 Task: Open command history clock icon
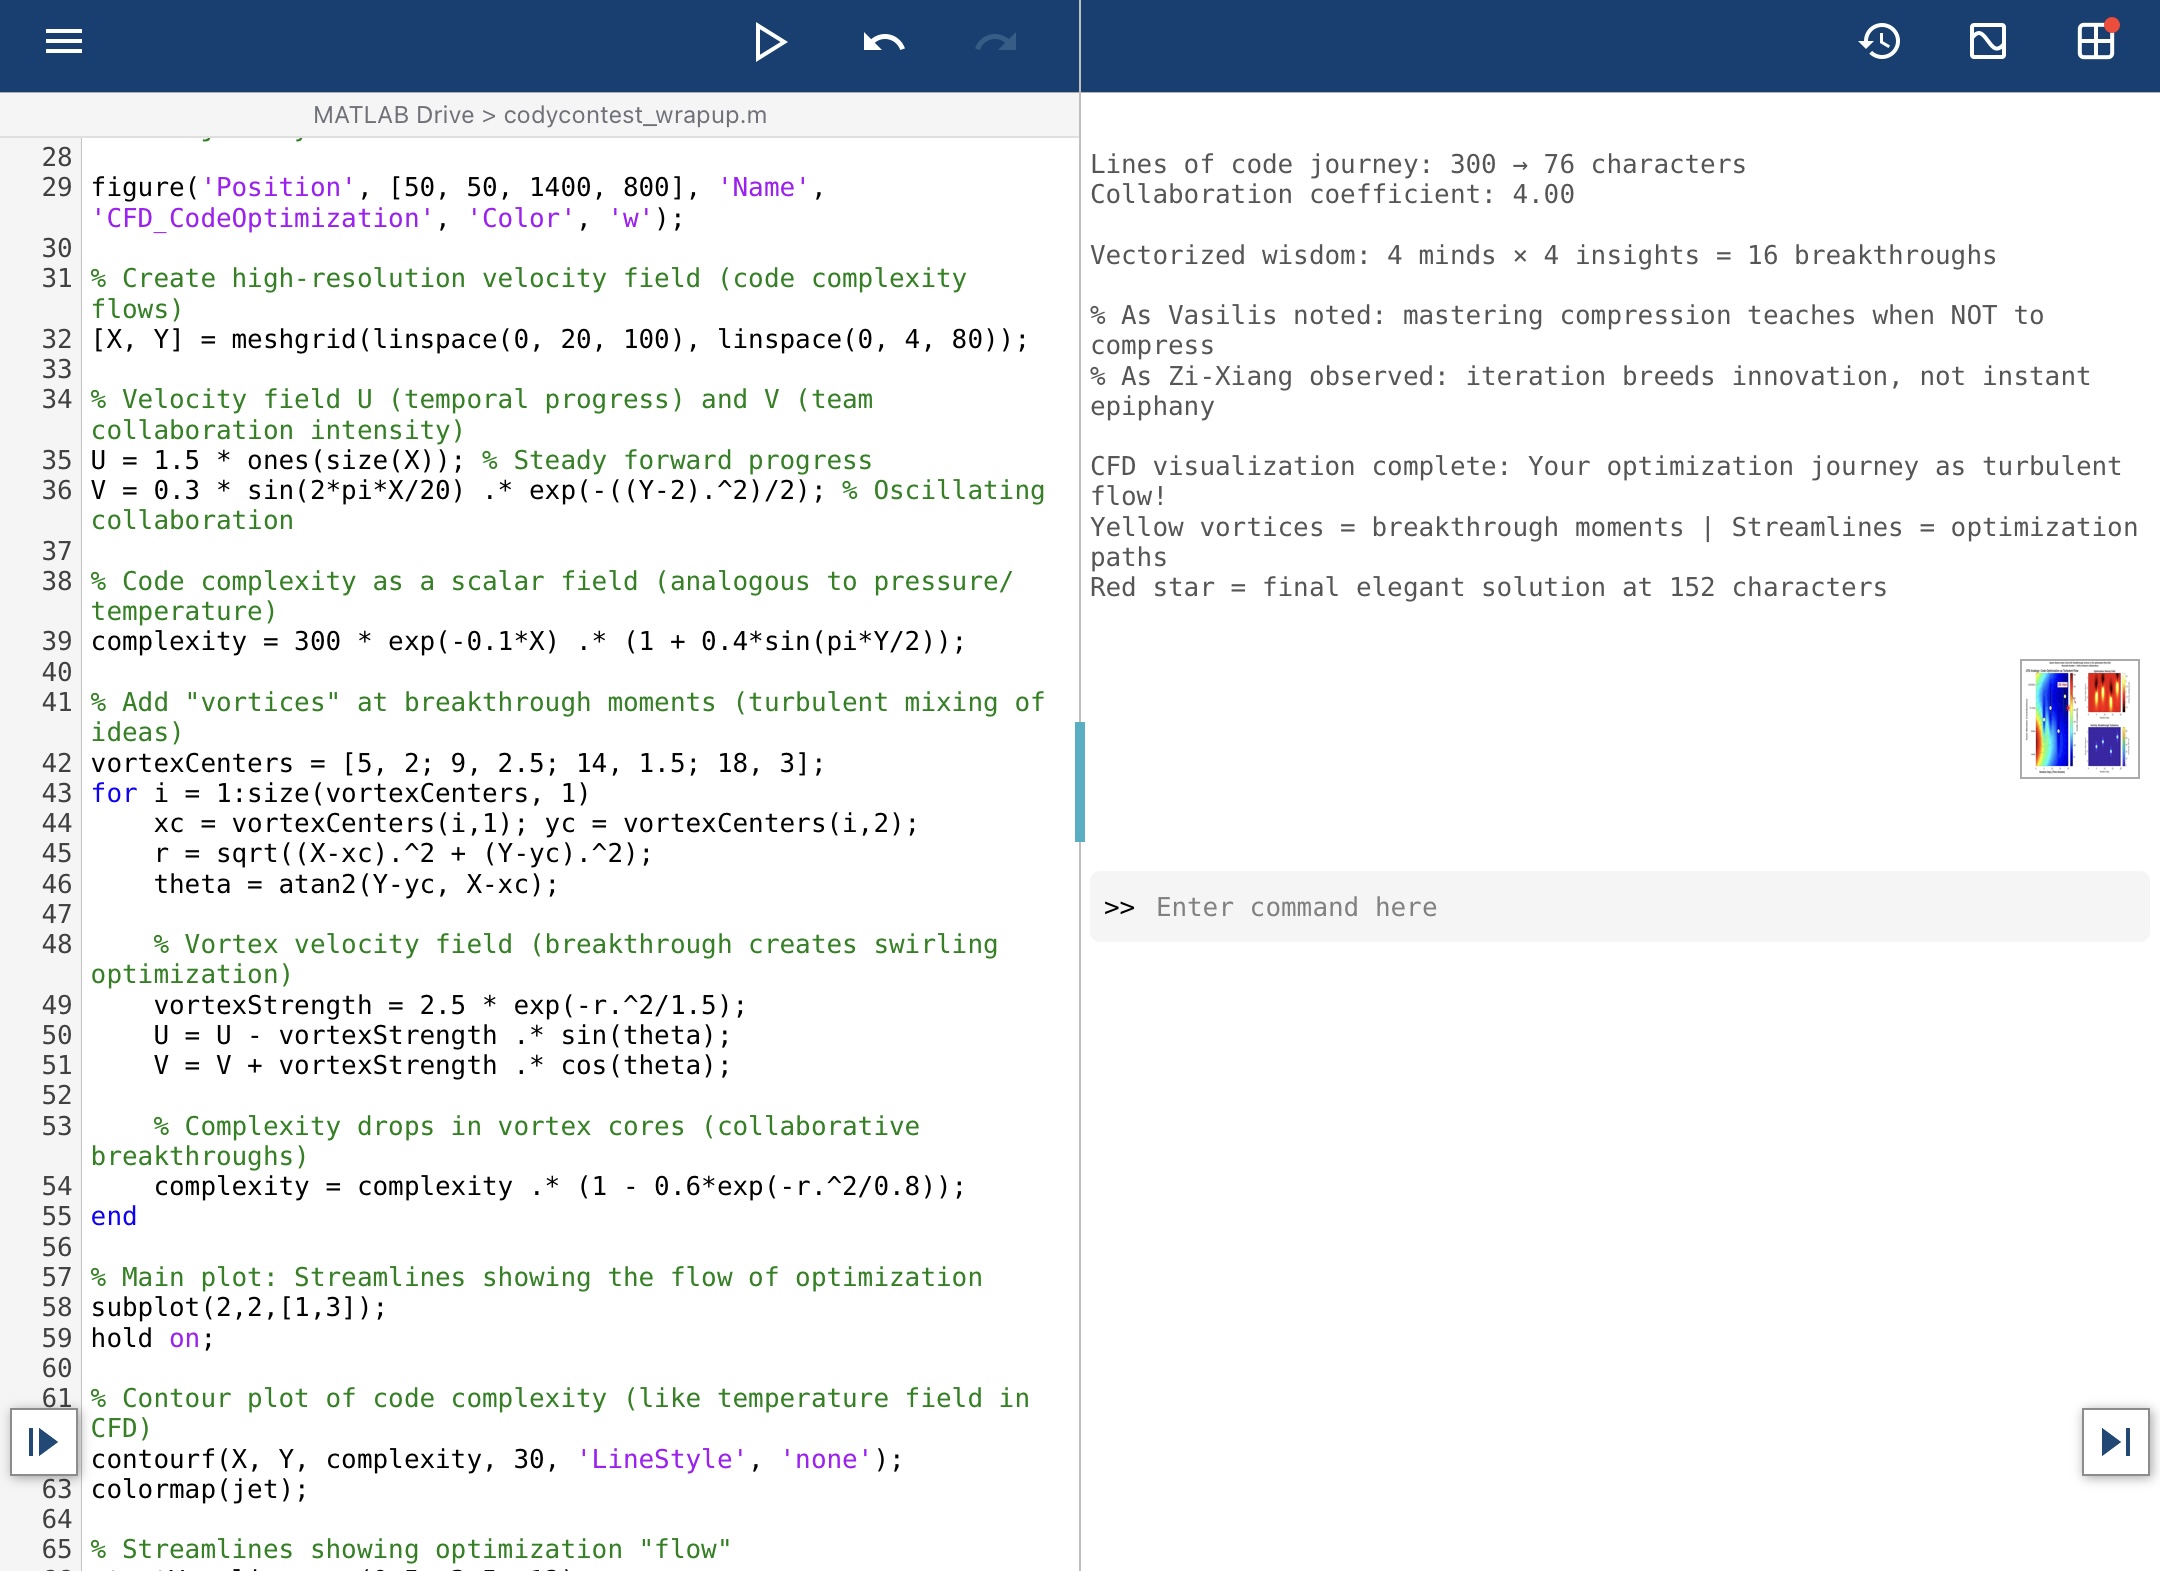click(x=1880, y=42)
